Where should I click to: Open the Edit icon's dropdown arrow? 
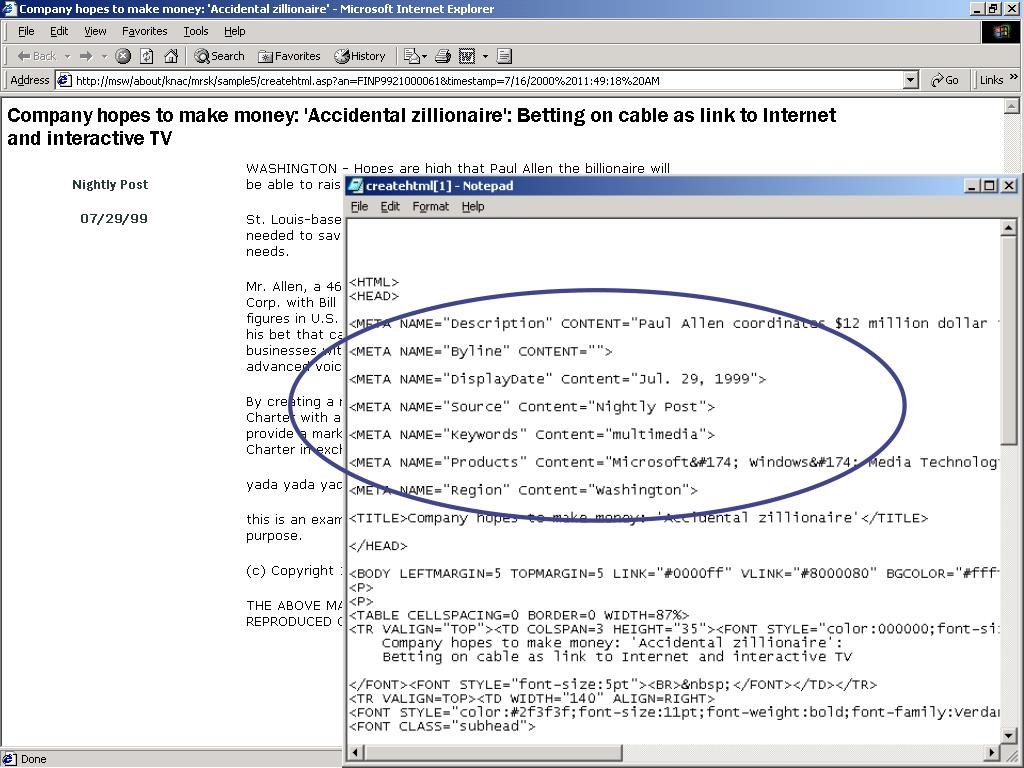click(x=485, y=56)
